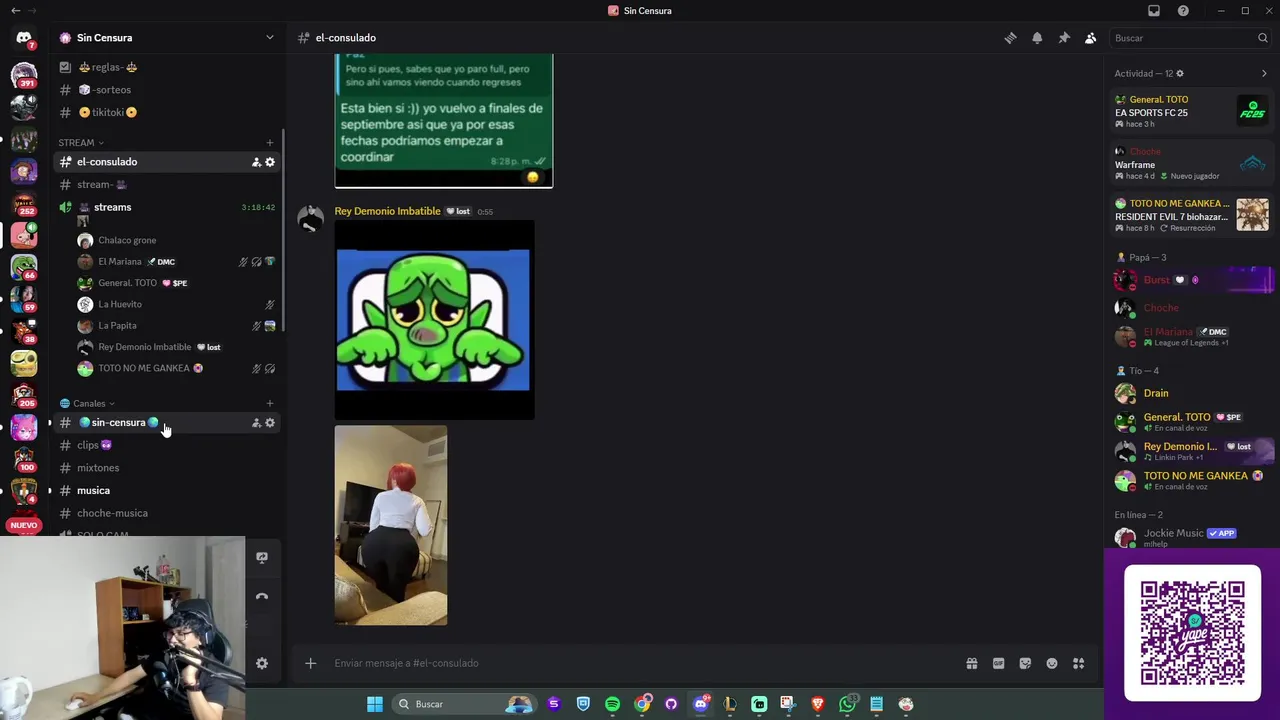1280x720 pixels.
Task: Select voice user La Huevito
Action: pyautogui.click(x=119, y=304)
